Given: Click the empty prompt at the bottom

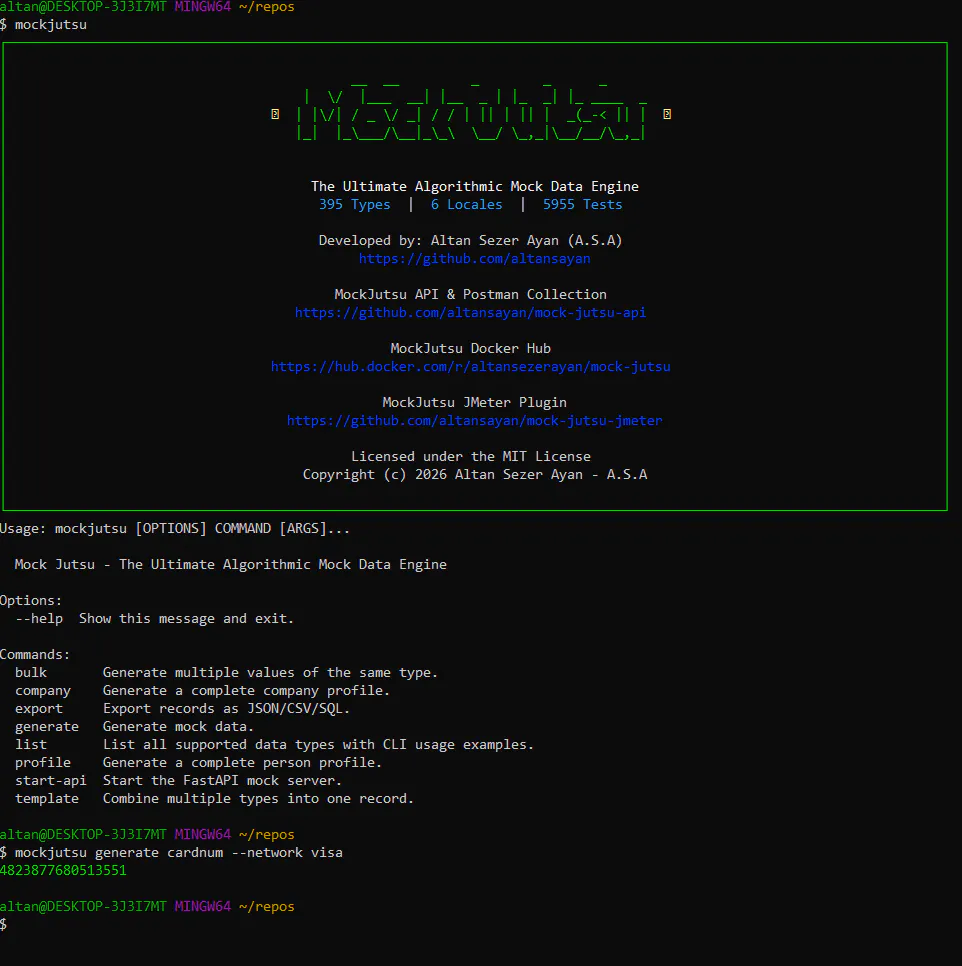Looking at the screenshot, I should (4, 925).
